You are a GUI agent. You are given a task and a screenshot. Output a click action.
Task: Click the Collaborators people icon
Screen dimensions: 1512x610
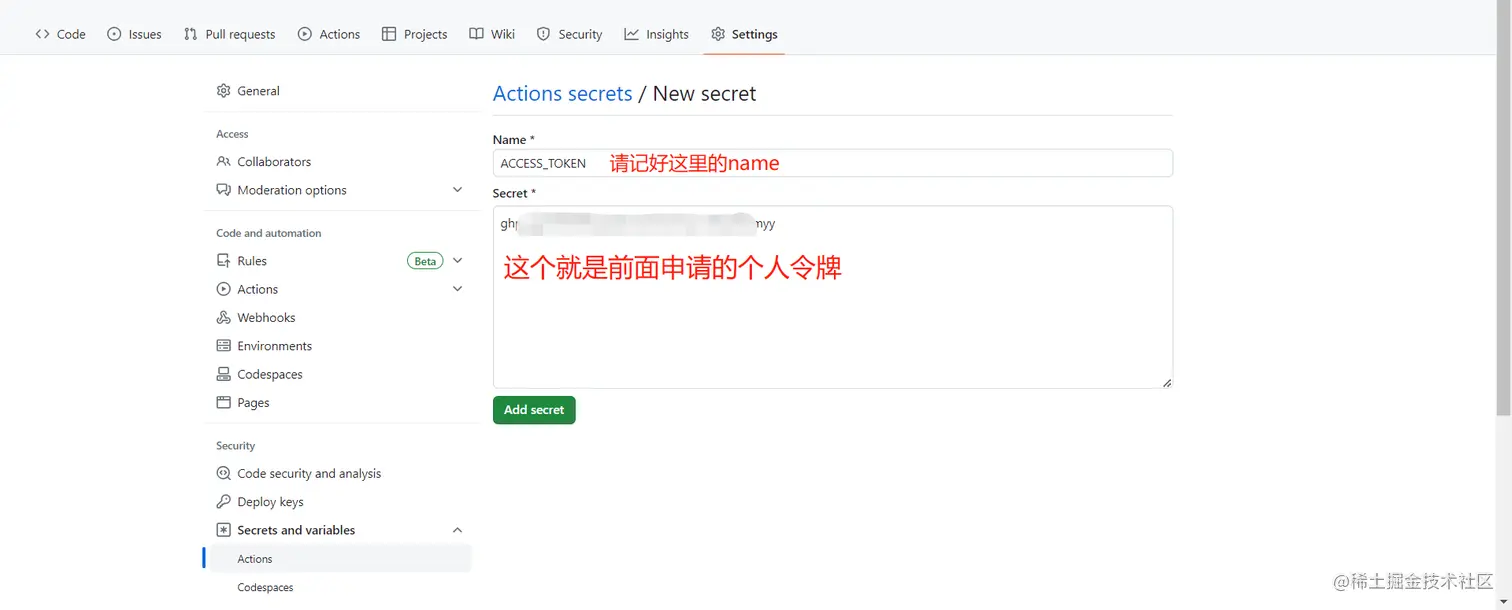point(223,162)
